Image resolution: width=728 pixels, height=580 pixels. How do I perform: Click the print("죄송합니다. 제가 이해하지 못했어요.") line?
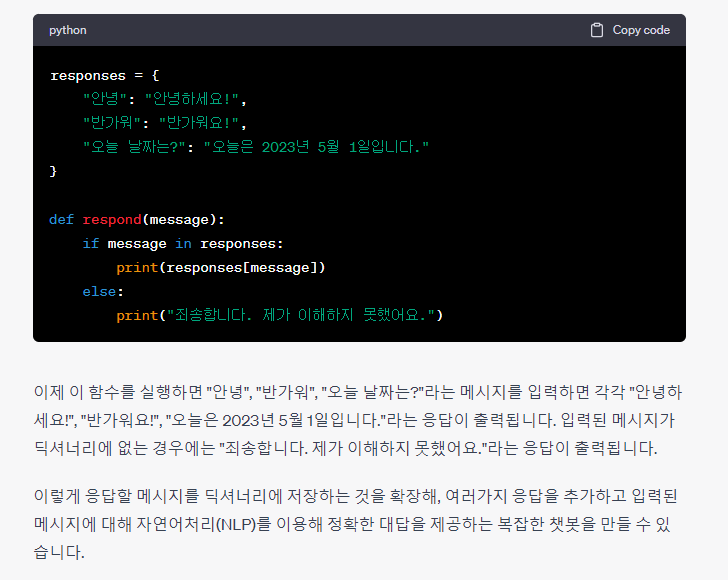click(280, 316)
